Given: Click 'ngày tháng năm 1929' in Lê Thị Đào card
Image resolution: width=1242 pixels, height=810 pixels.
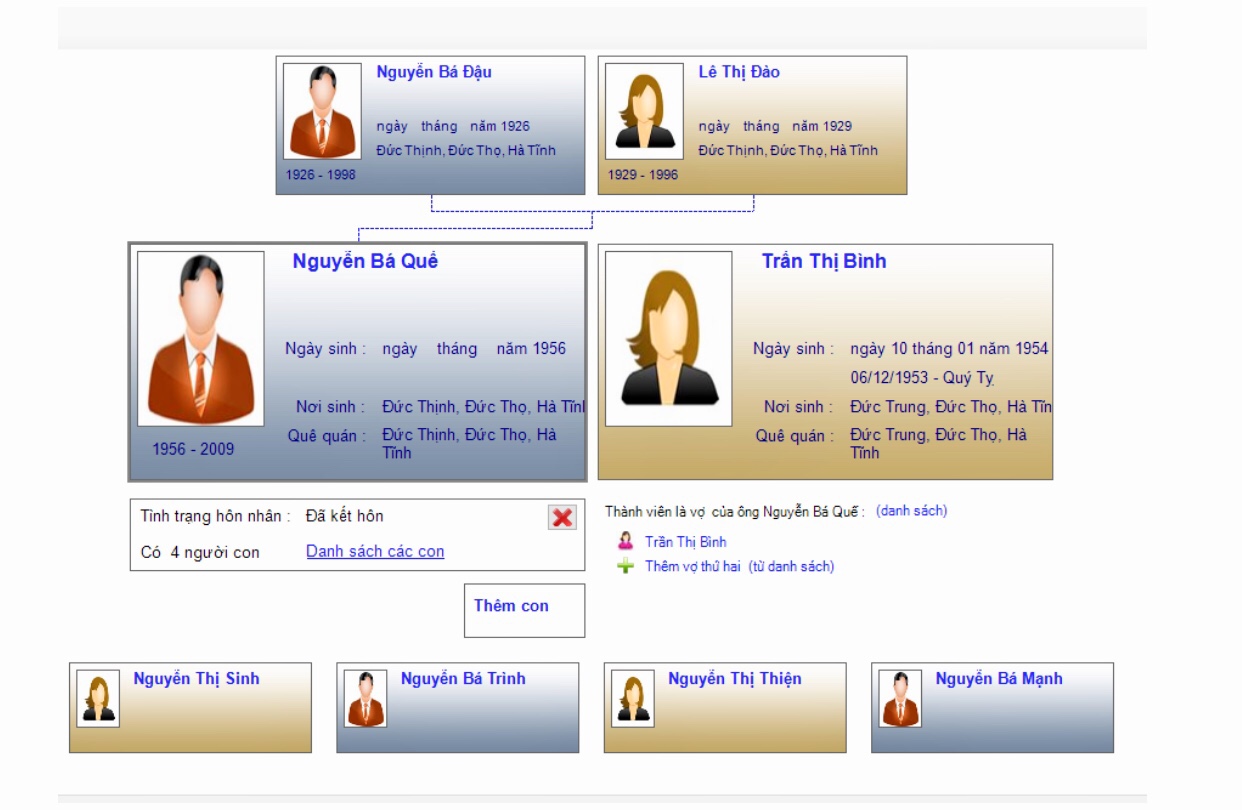Looking at the screenshot, I should [x=775, y=126].
